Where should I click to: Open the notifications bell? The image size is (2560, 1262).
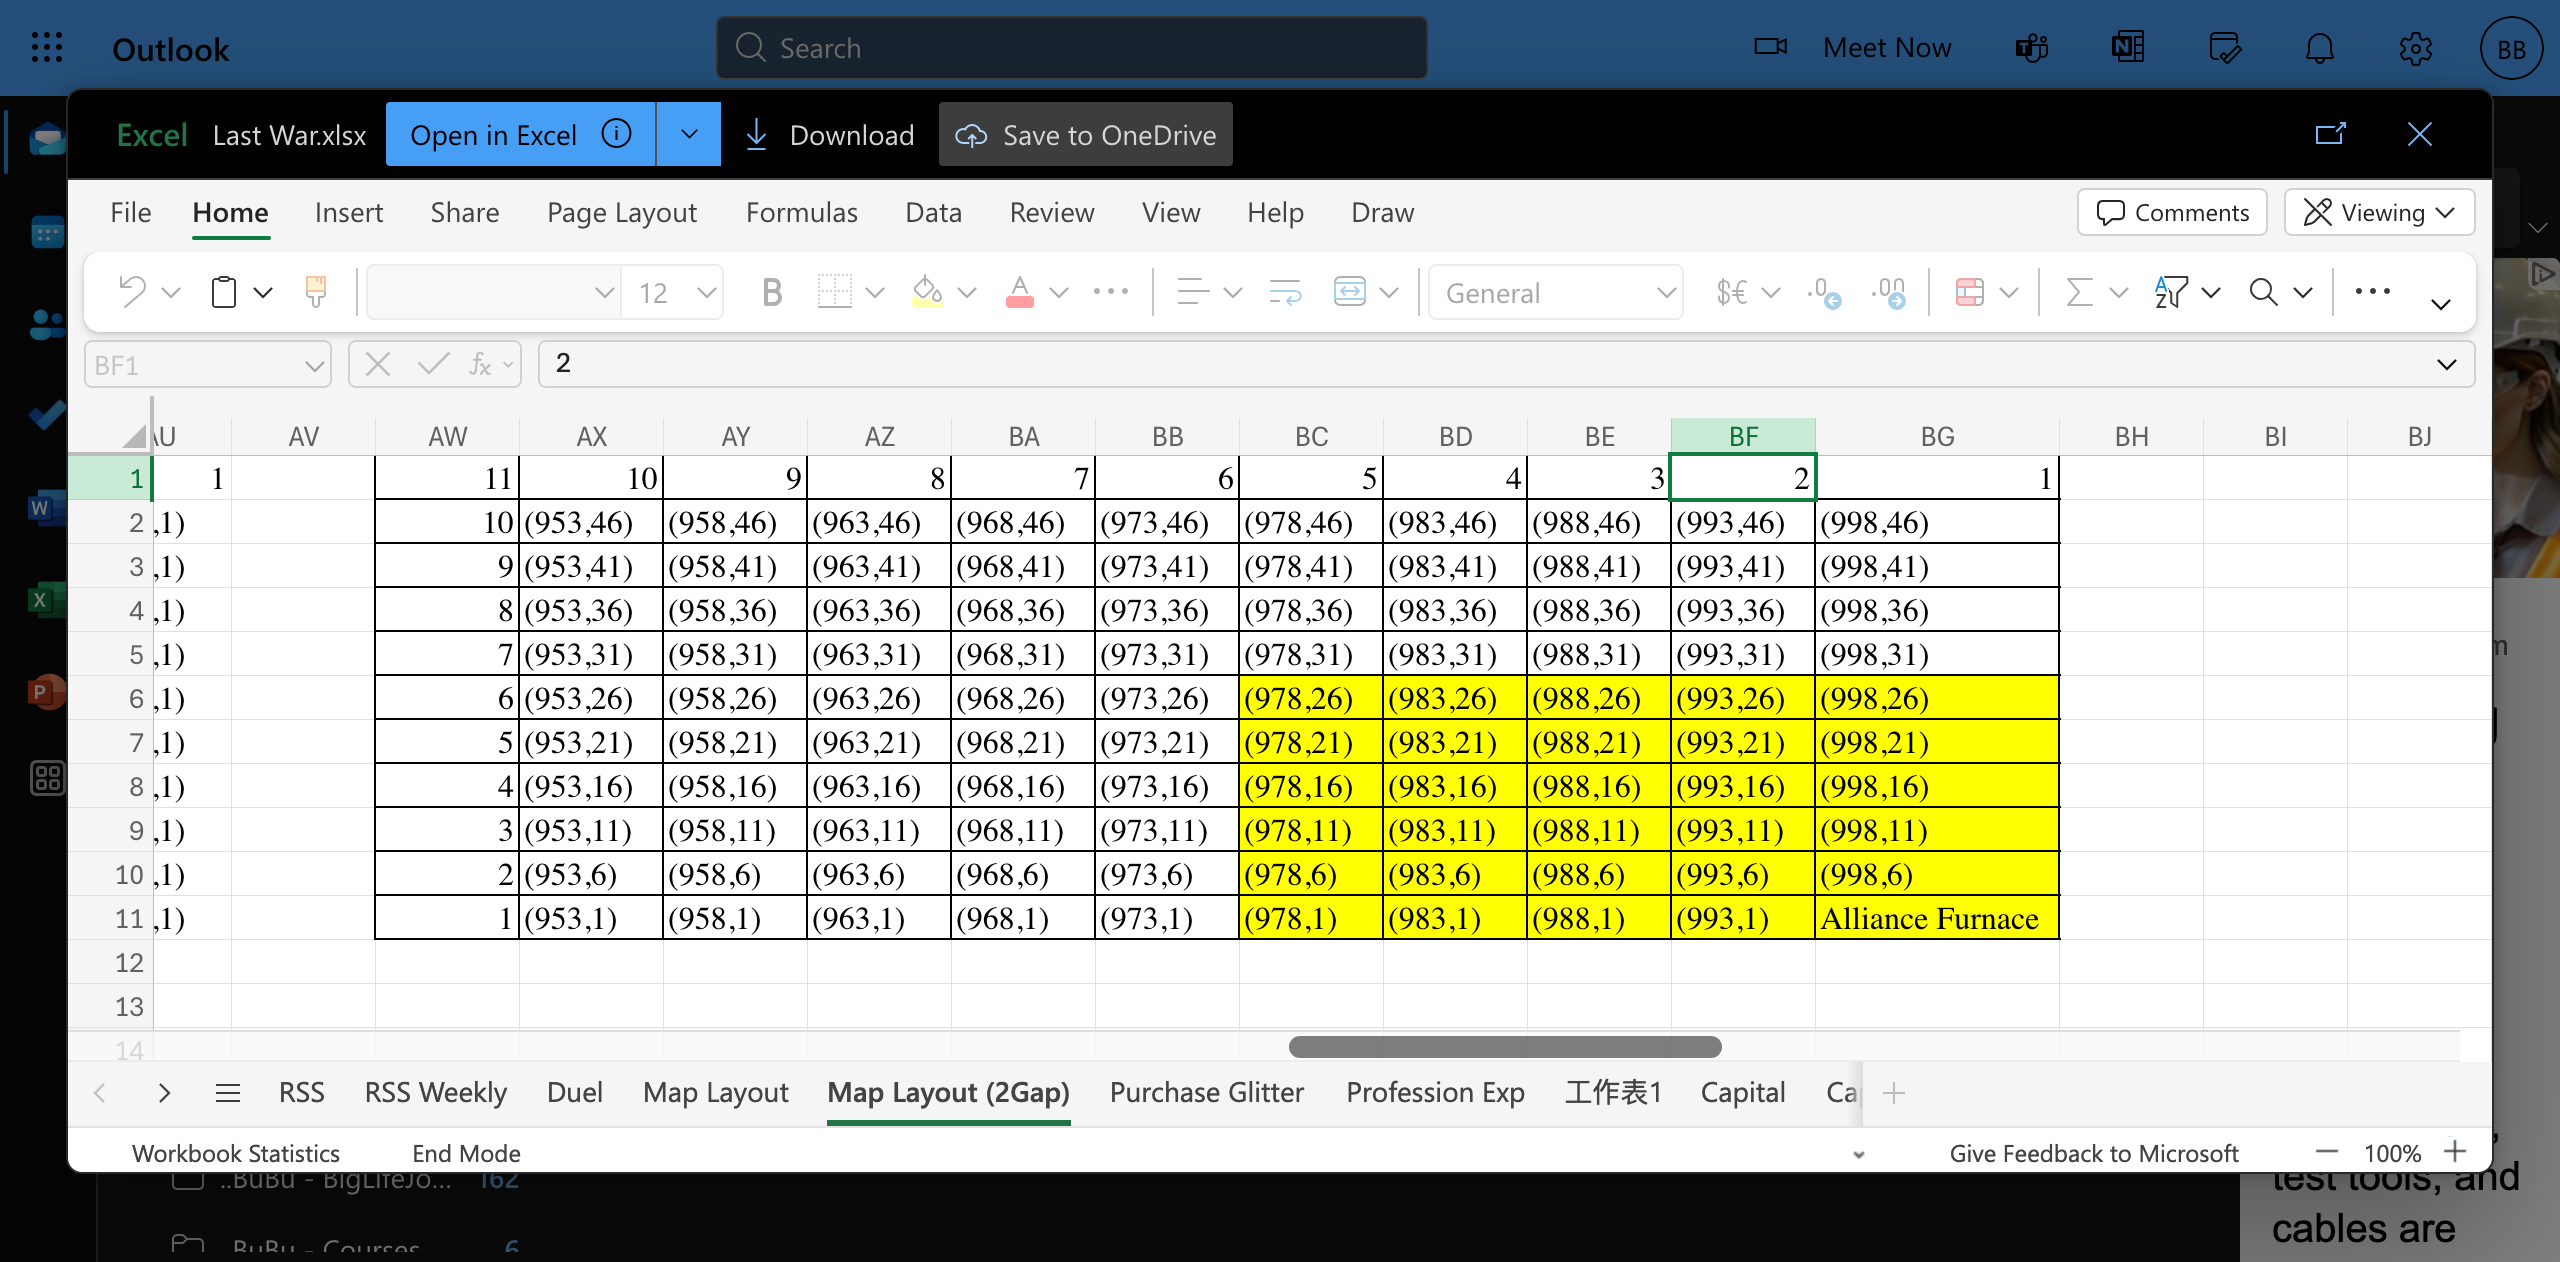pyautogui.click(x=2319, y=47)
